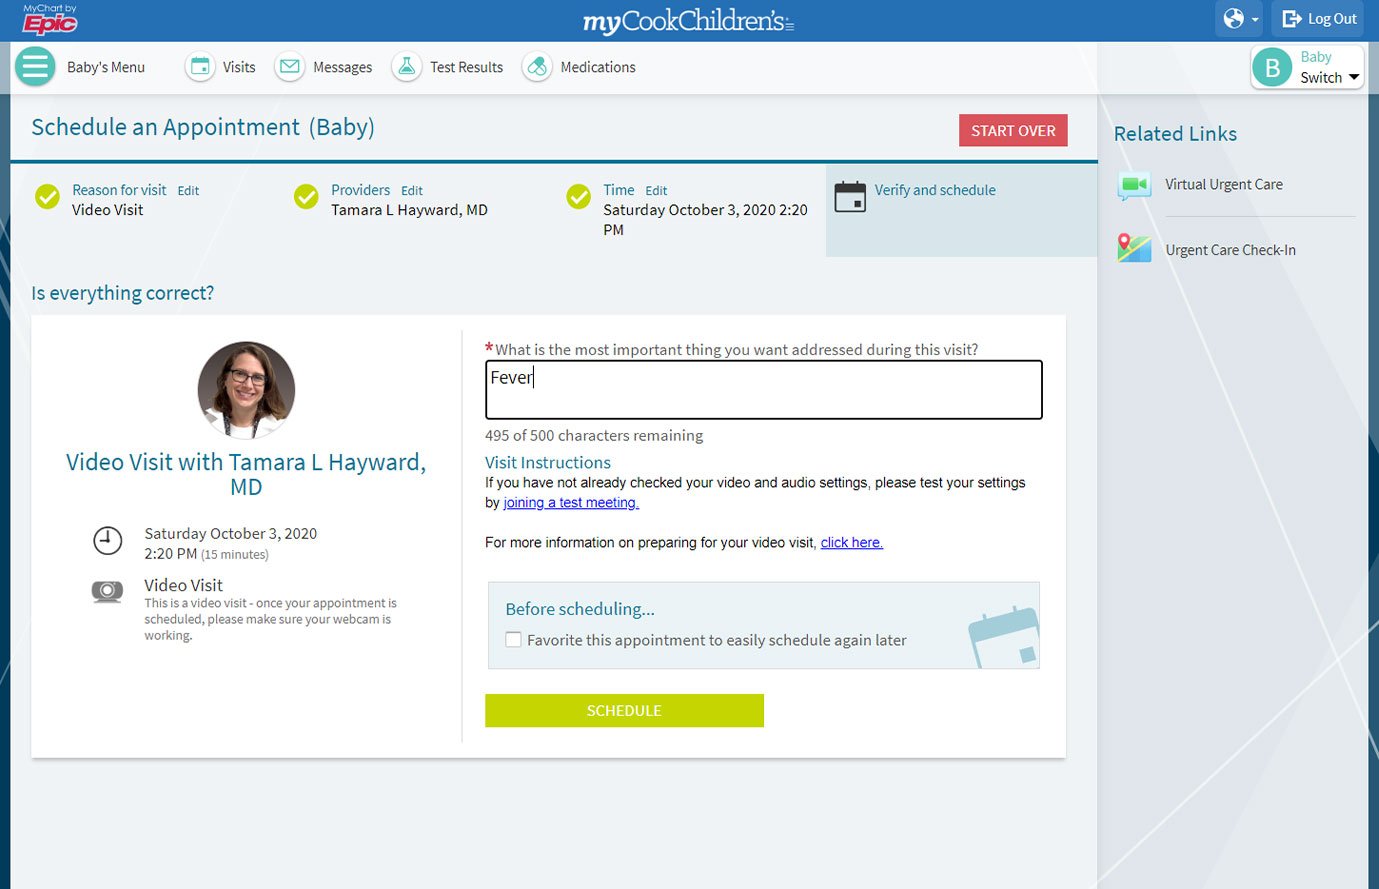
Task: Check Favorite this appointment checkbox
Action: tap(513, 640)
